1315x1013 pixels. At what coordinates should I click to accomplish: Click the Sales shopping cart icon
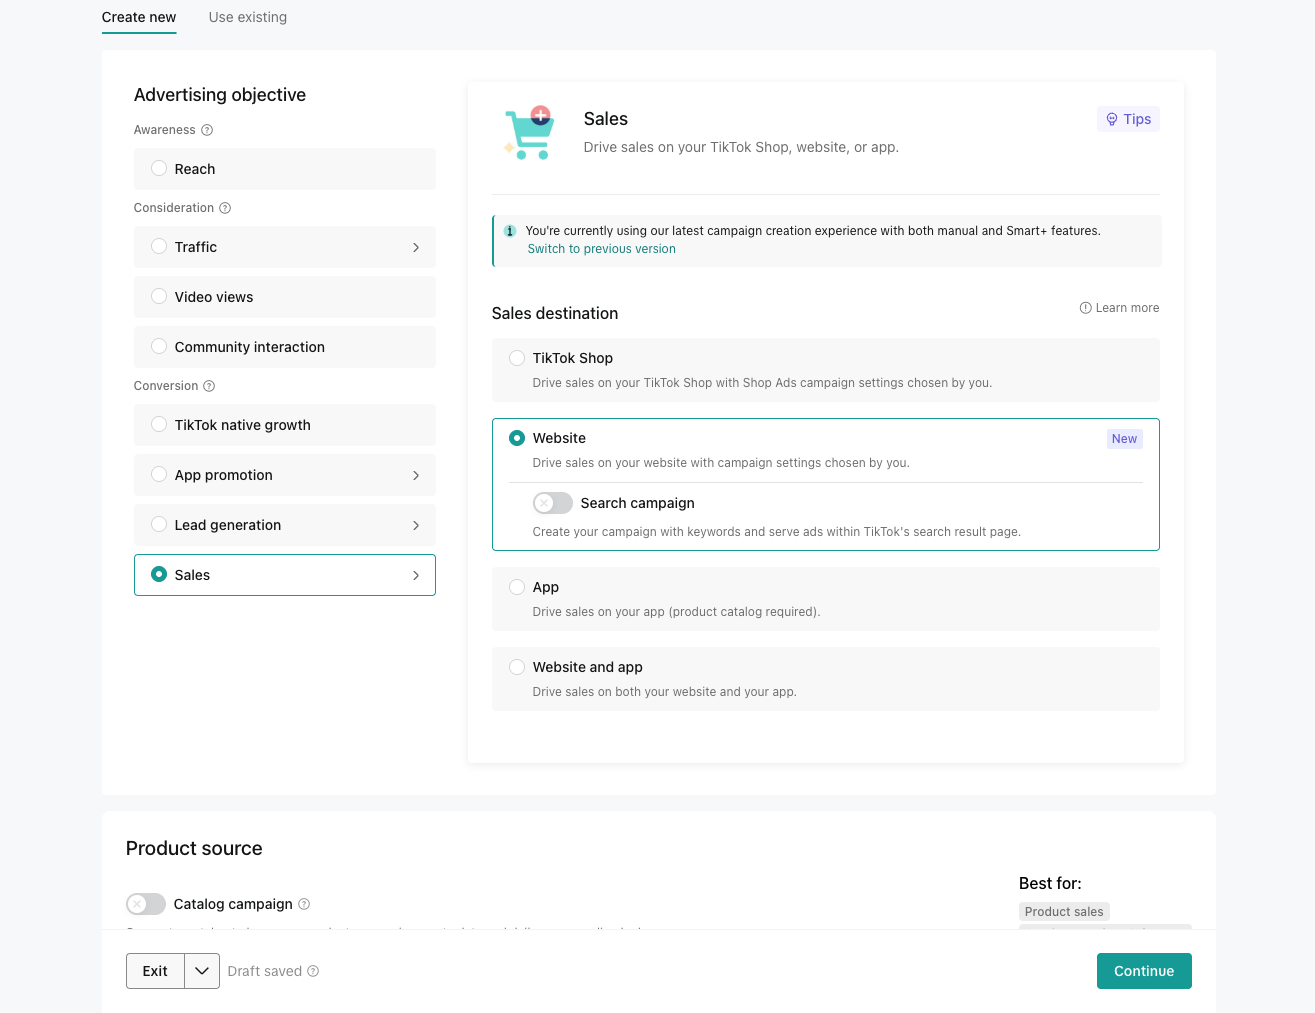click(529, 133)
